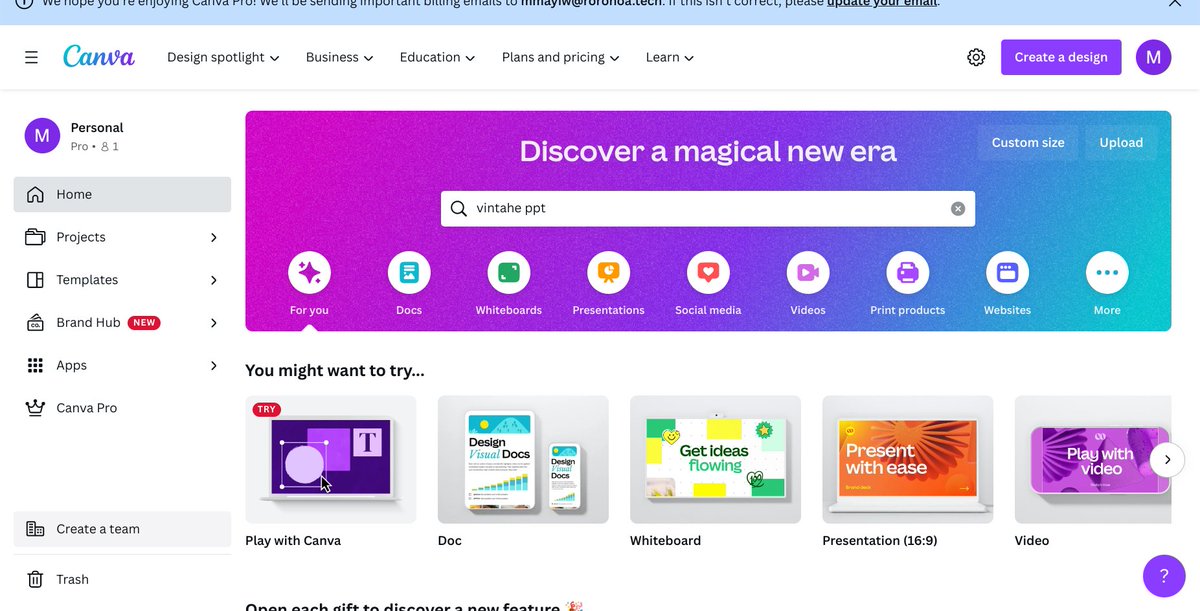1200x611 pixels.
Task: Select the Print products category icon
Action: click(908, 272)
